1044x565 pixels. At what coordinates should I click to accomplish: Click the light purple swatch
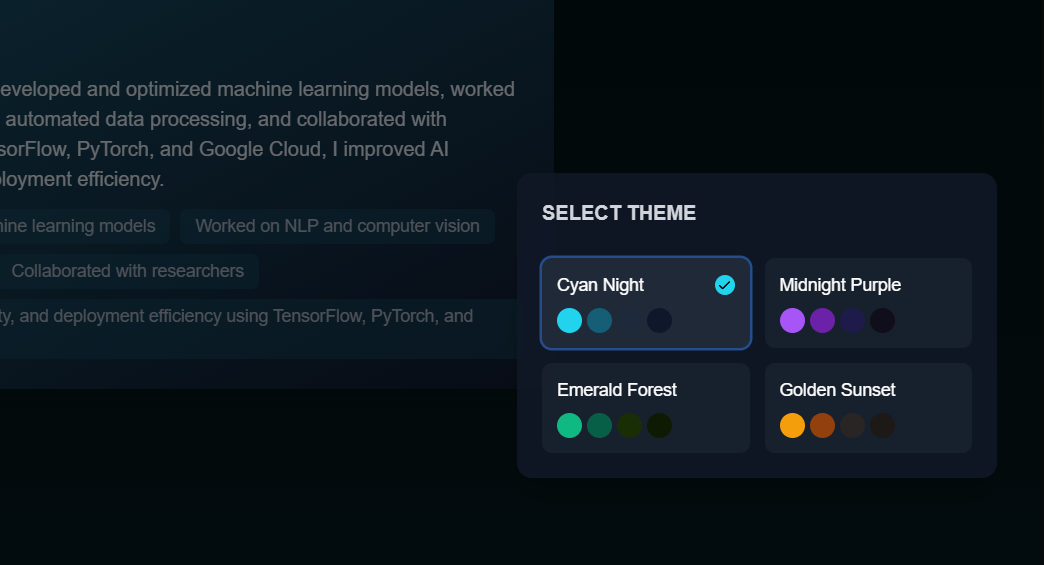792,320
